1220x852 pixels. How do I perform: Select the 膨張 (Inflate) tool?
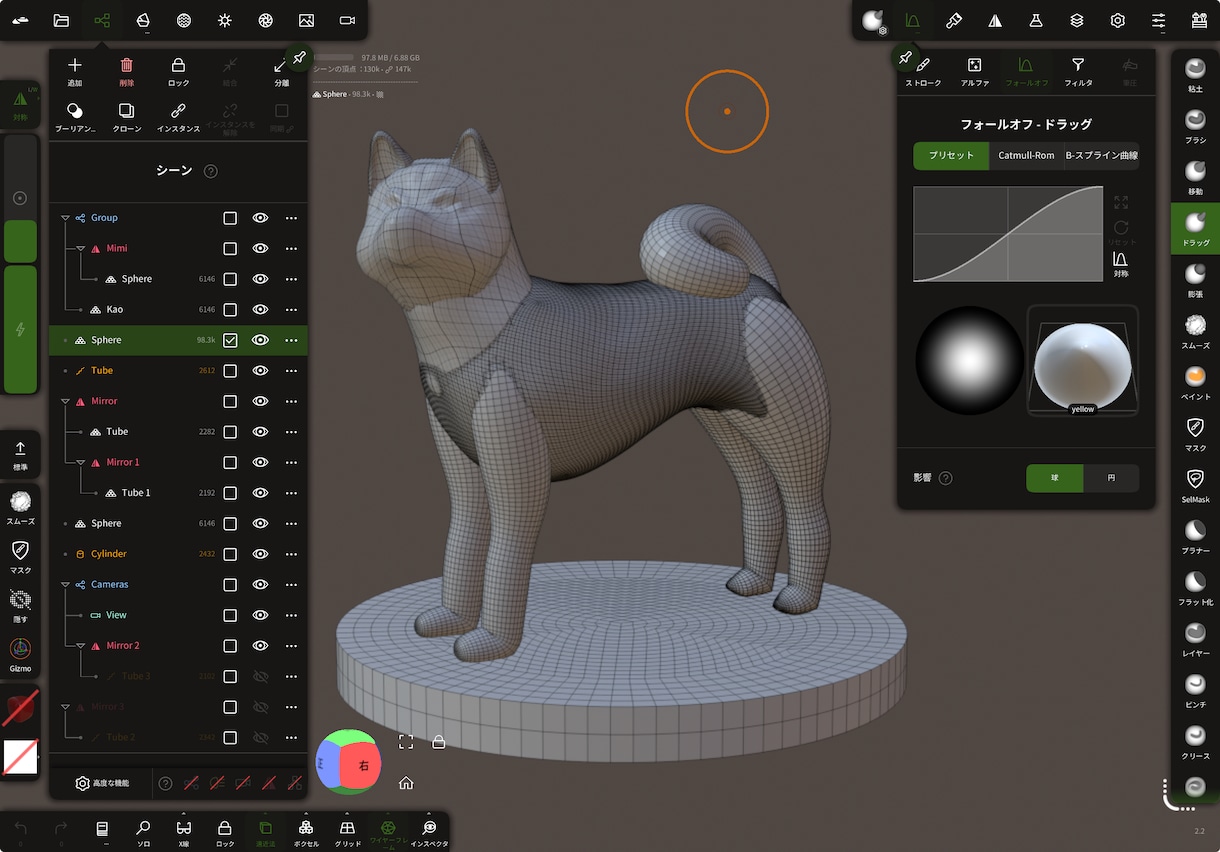click(x=1195, y=281)
